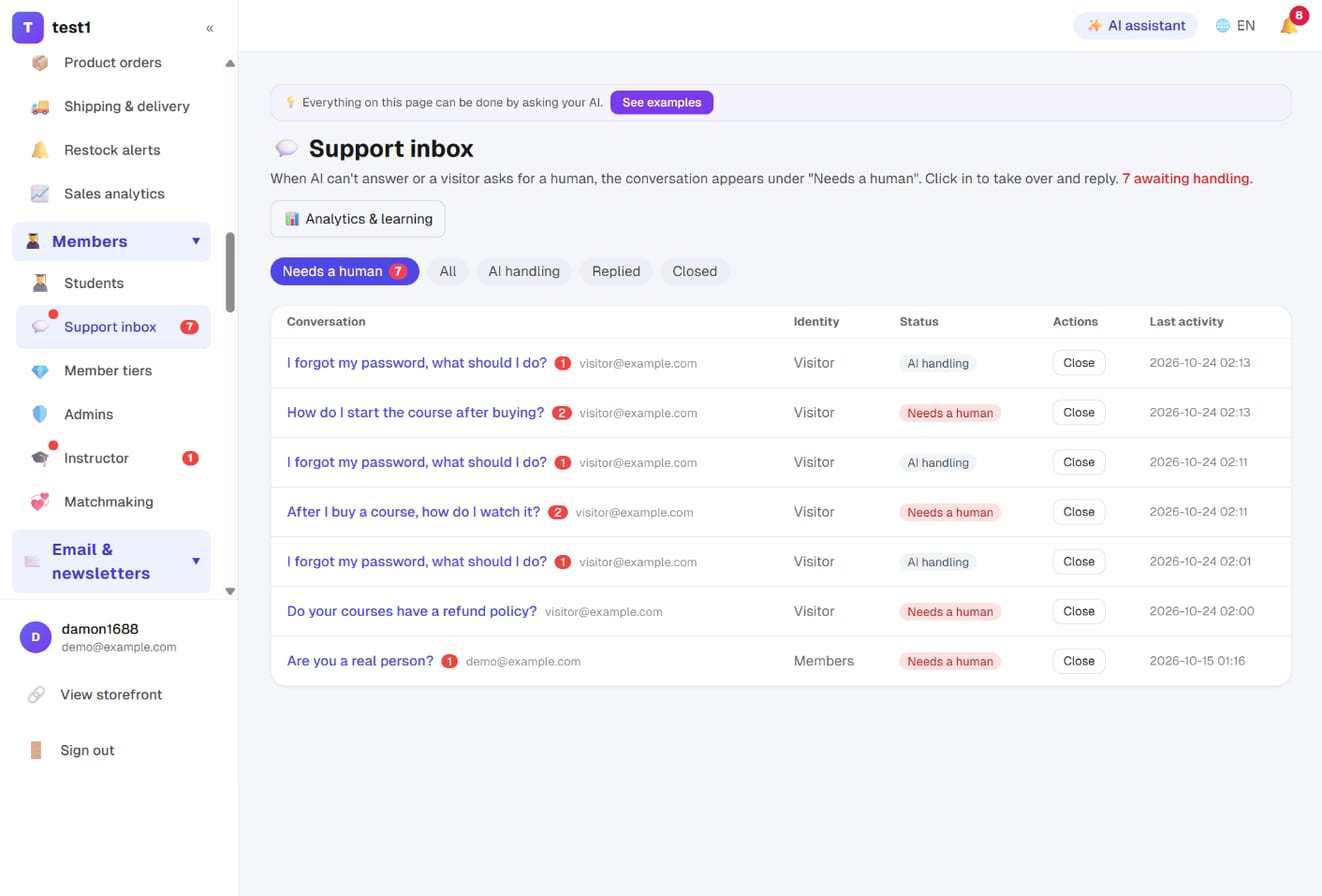Open 'Are you a real person?' conversation
Image resolution: width=1322 pixels, height=896 pixels.
(x=360, y=661)
